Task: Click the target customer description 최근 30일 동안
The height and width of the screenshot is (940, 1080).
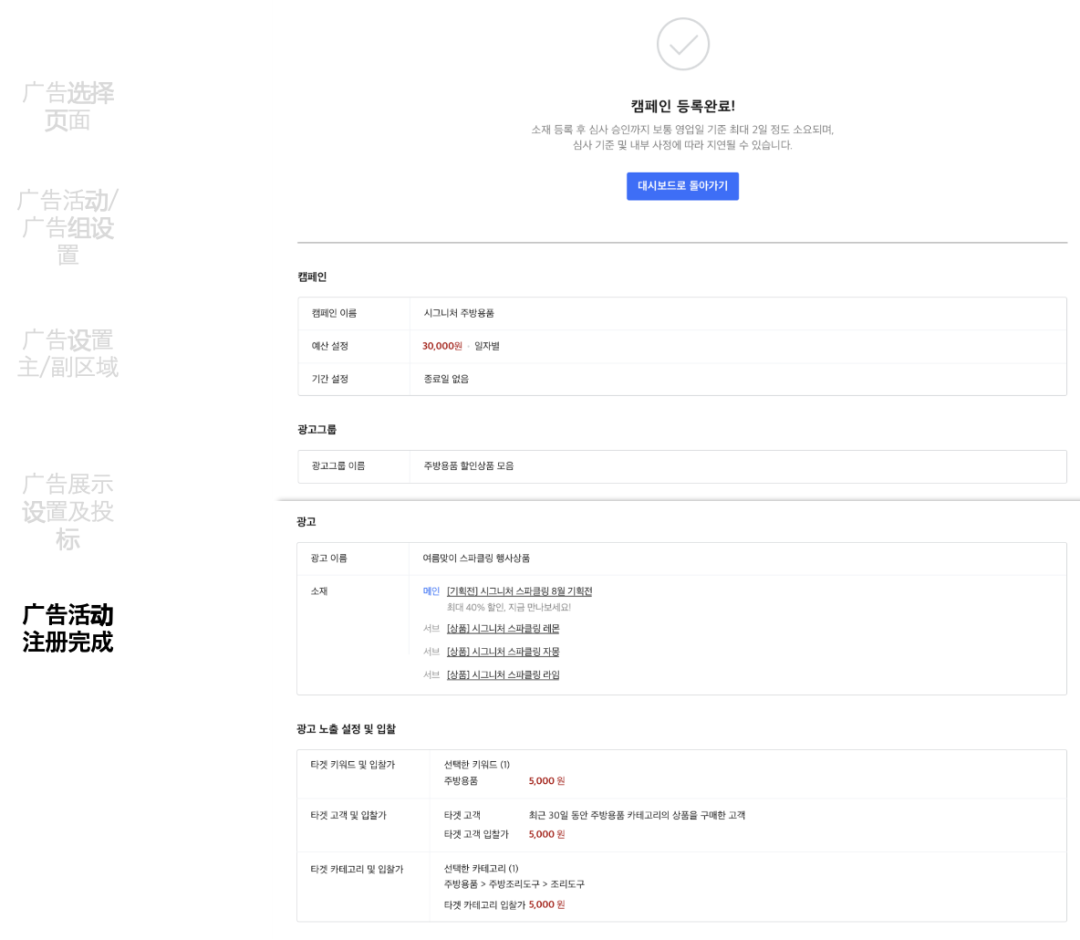Action: 637,815
